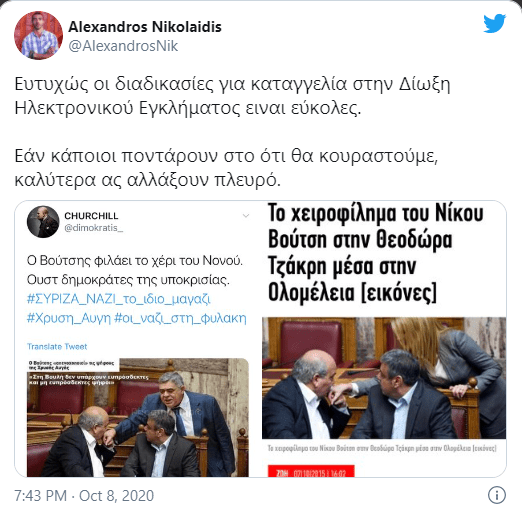Viewport: 522px width, 506px height.
Task: Open the CHURCHILL account avatar
Action: 43,222
